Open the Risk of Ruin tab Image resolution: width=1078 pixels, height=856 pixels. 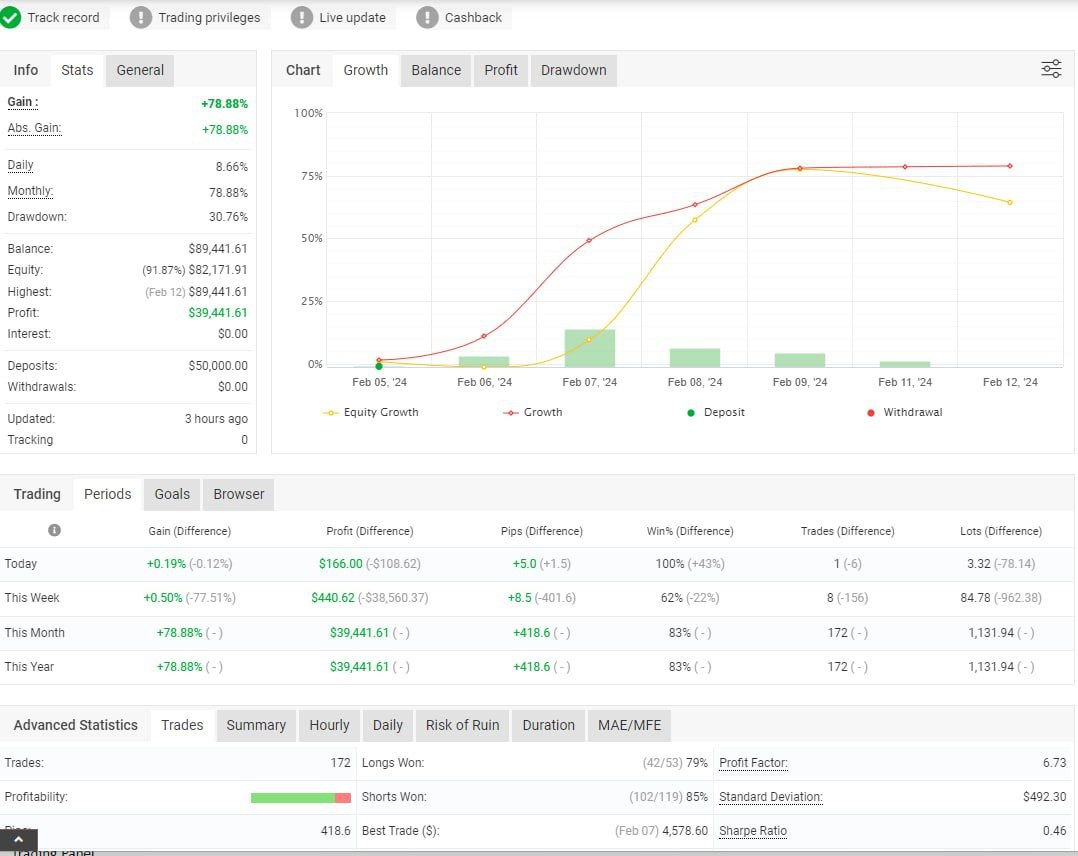pos(463,725)
